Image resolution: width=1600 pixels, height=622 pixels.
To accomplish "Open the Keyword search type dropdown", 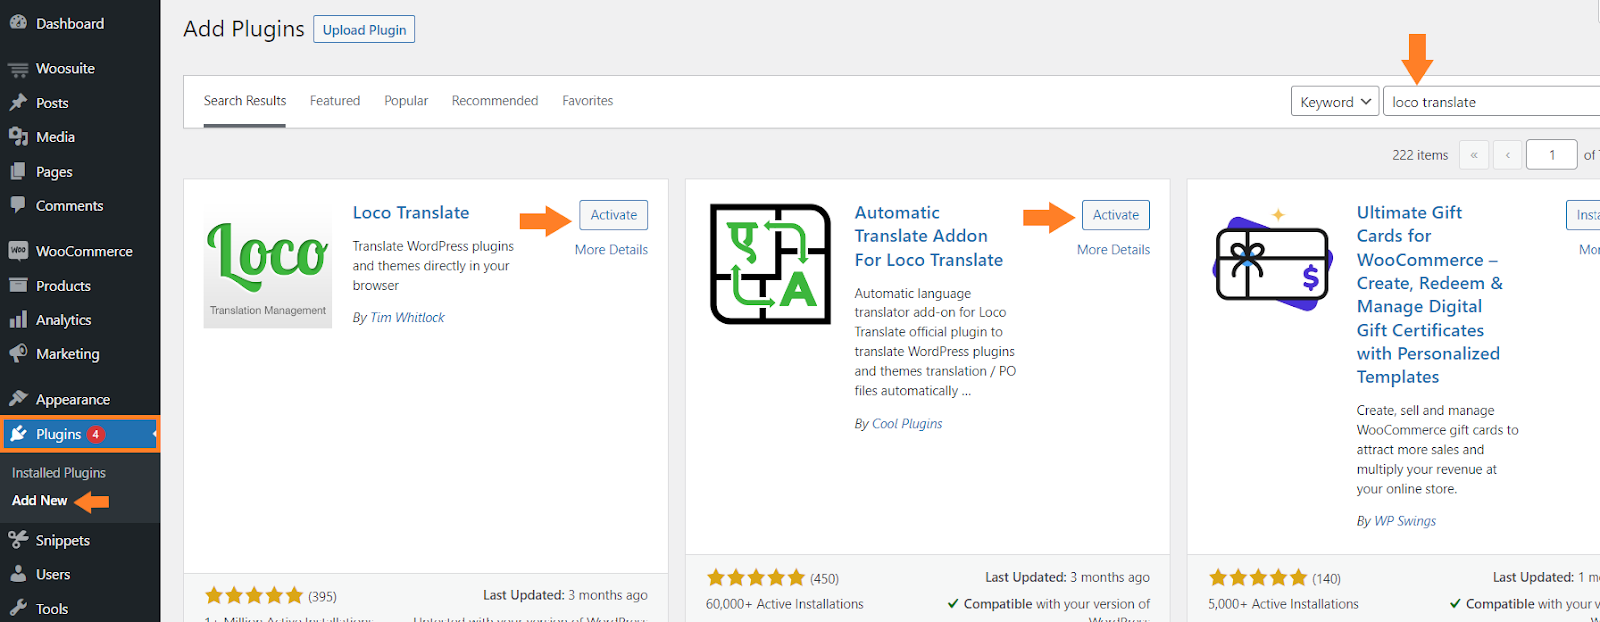I will coord(1335,102).
